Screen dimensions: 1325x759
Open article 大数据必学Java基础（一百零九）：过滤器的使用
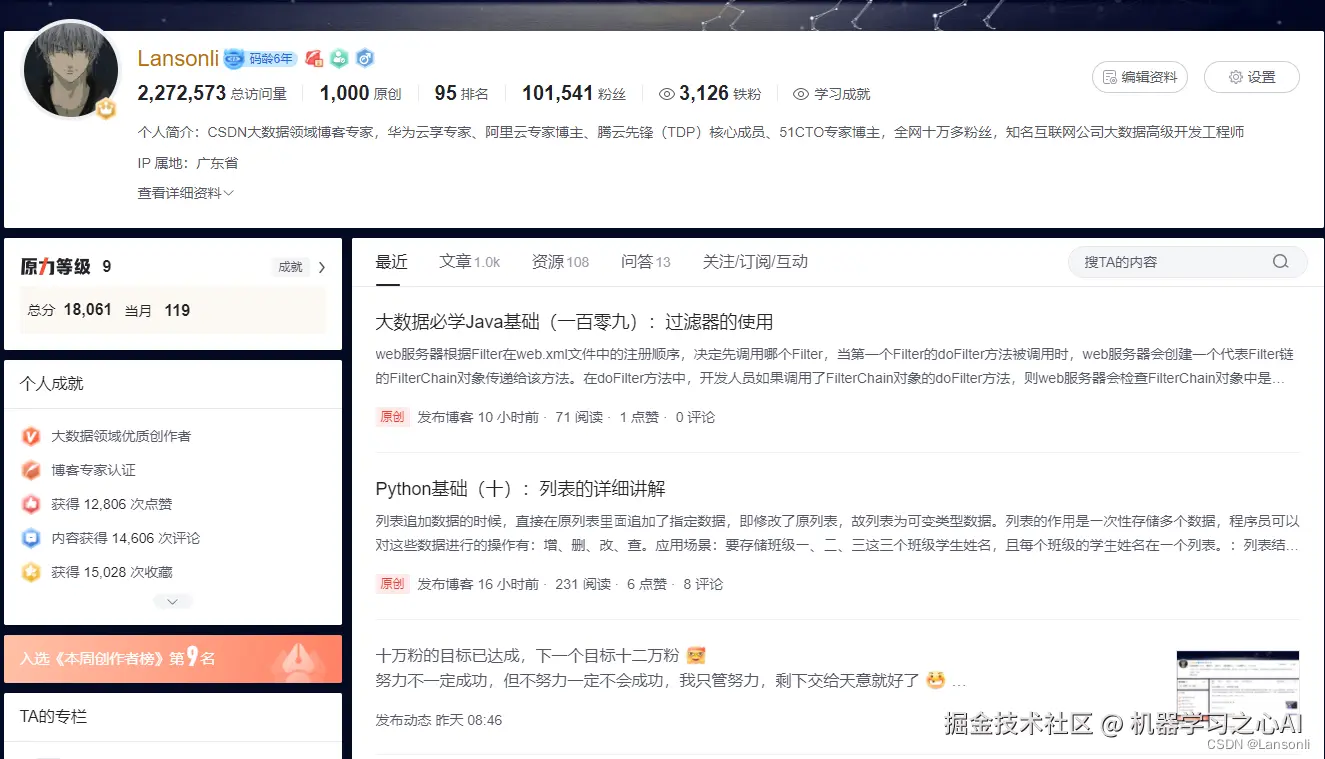(574, 322)
